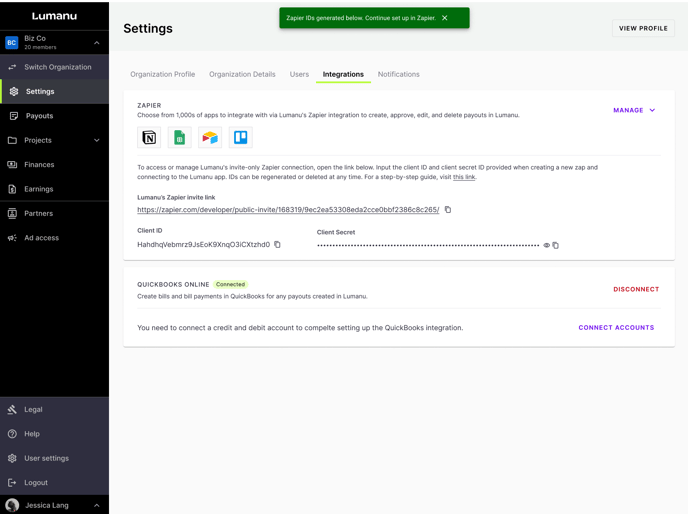Copy the Client ID value
The width and height of the screenshot is (688, 514).
278,245
